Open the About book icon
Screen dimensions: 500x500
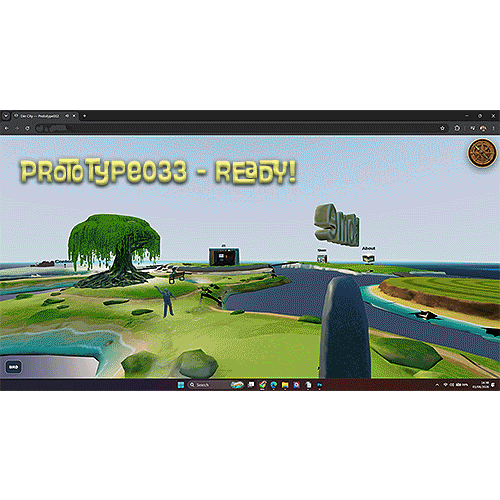[369, 258]
